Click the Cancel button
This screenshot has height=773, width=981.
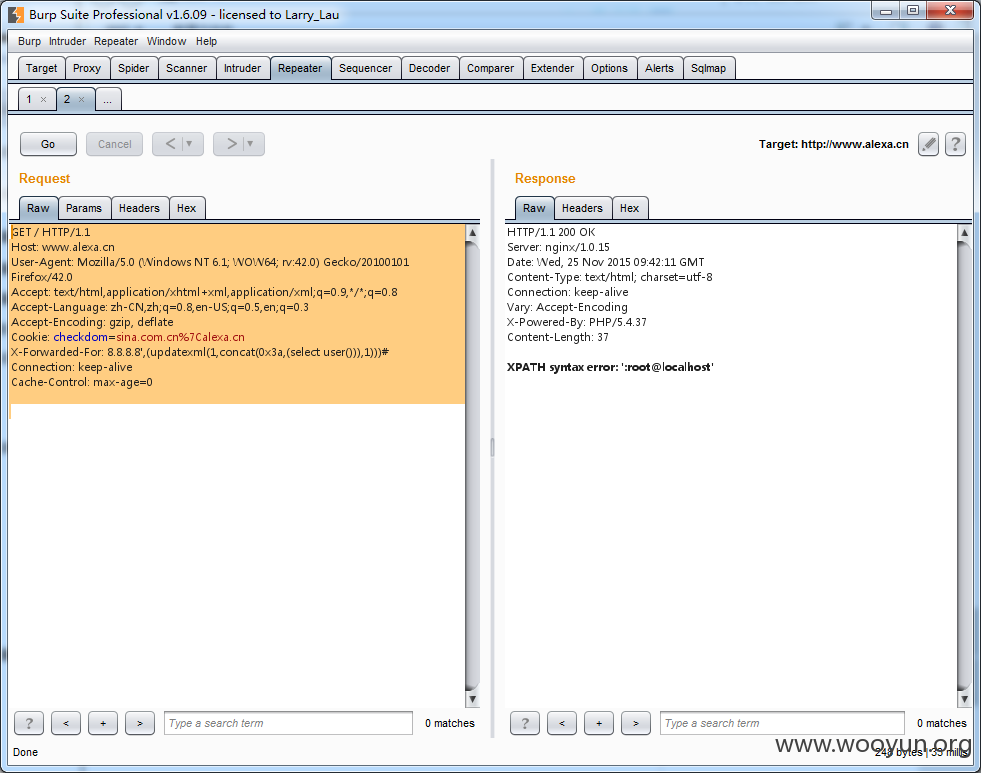tap(114, 144)
